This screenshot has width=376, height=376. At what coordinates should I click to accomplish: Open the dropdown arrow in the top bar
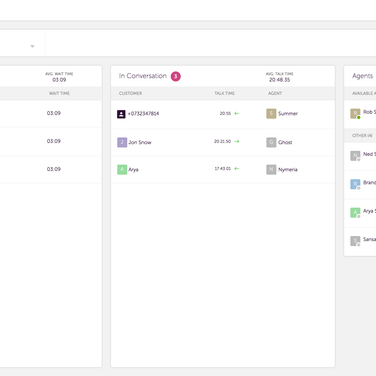32,46
